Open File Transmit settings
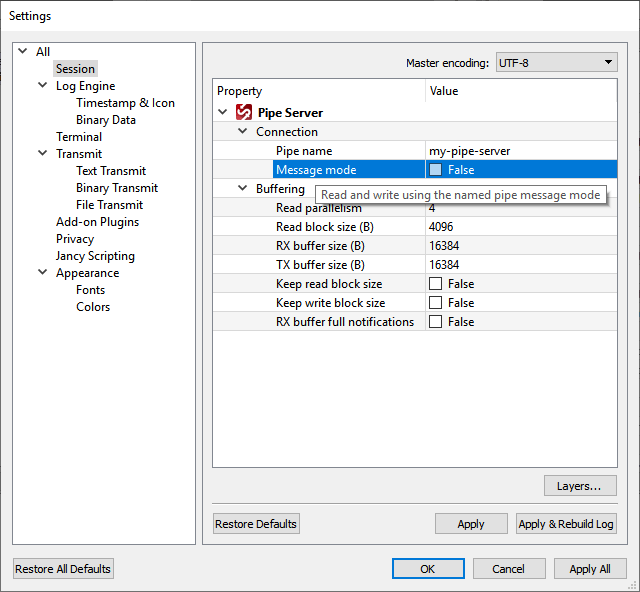This screenshot has height=592, width=640. (x=109, y=205)
